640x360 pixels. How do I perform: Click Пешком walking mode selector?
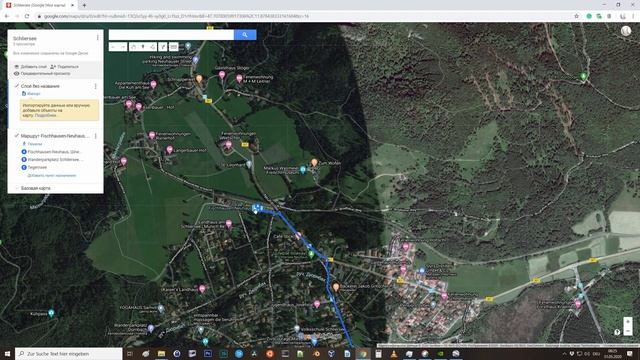(32, 144)
